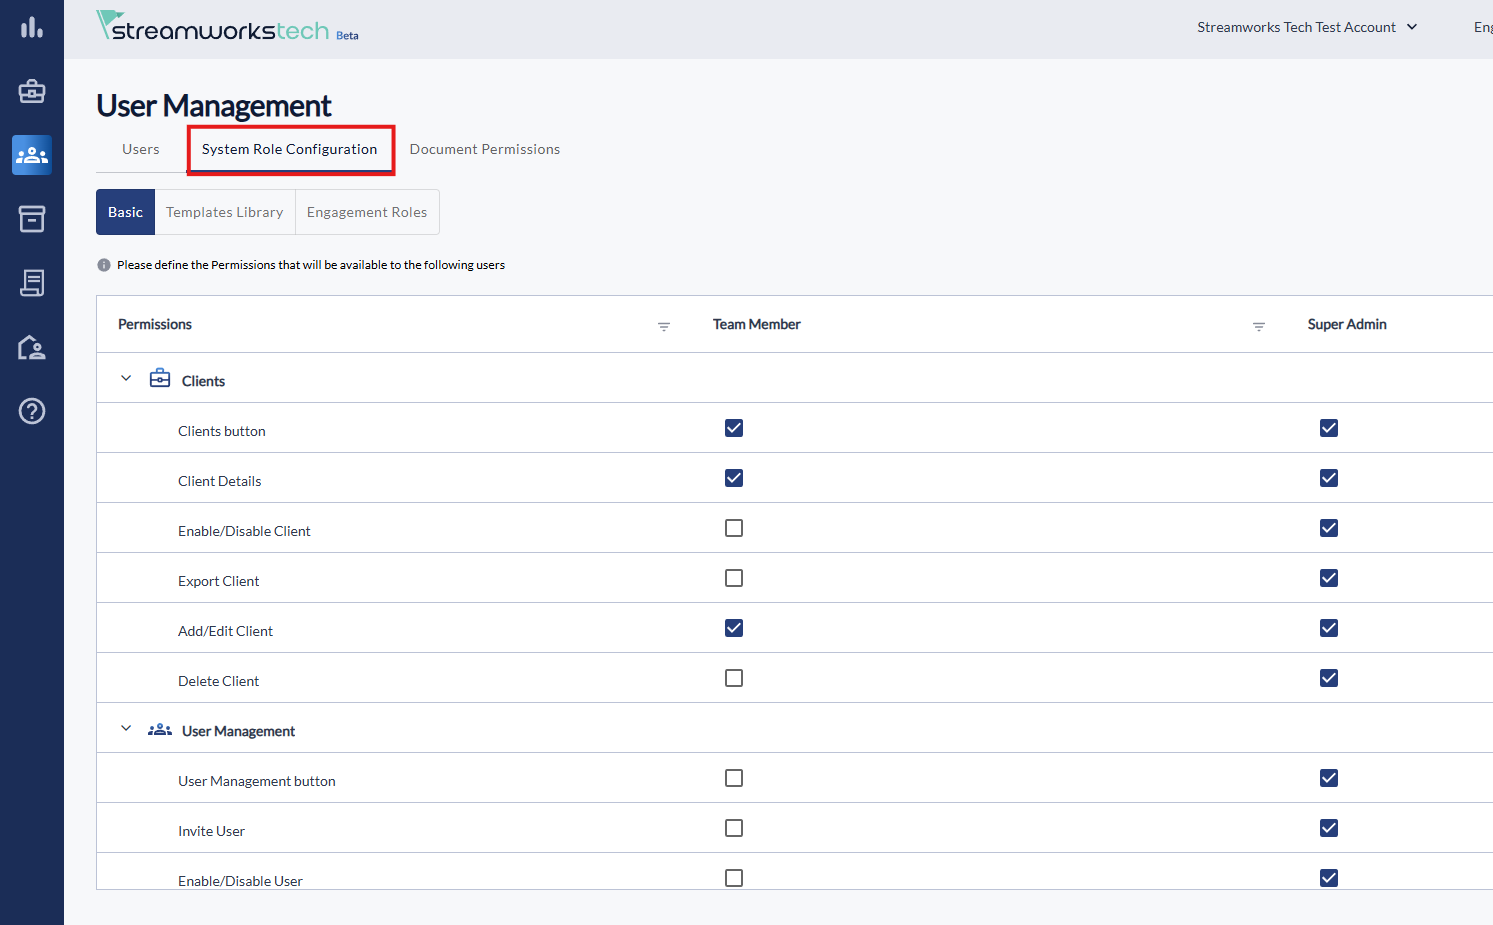Click the filter icon in Team Member column
1493x925 pixels.
[x=1258, y=326]
